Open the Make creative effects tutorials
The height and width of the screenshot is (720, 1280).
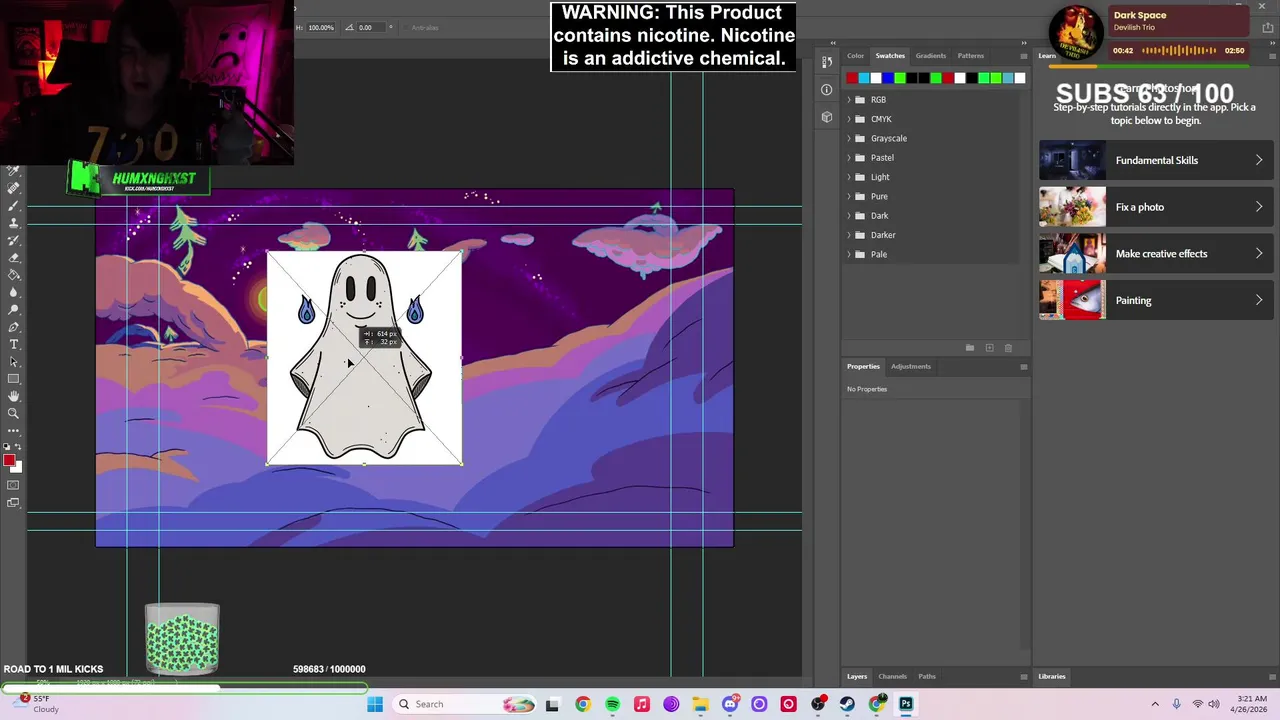pos(1156,254)
